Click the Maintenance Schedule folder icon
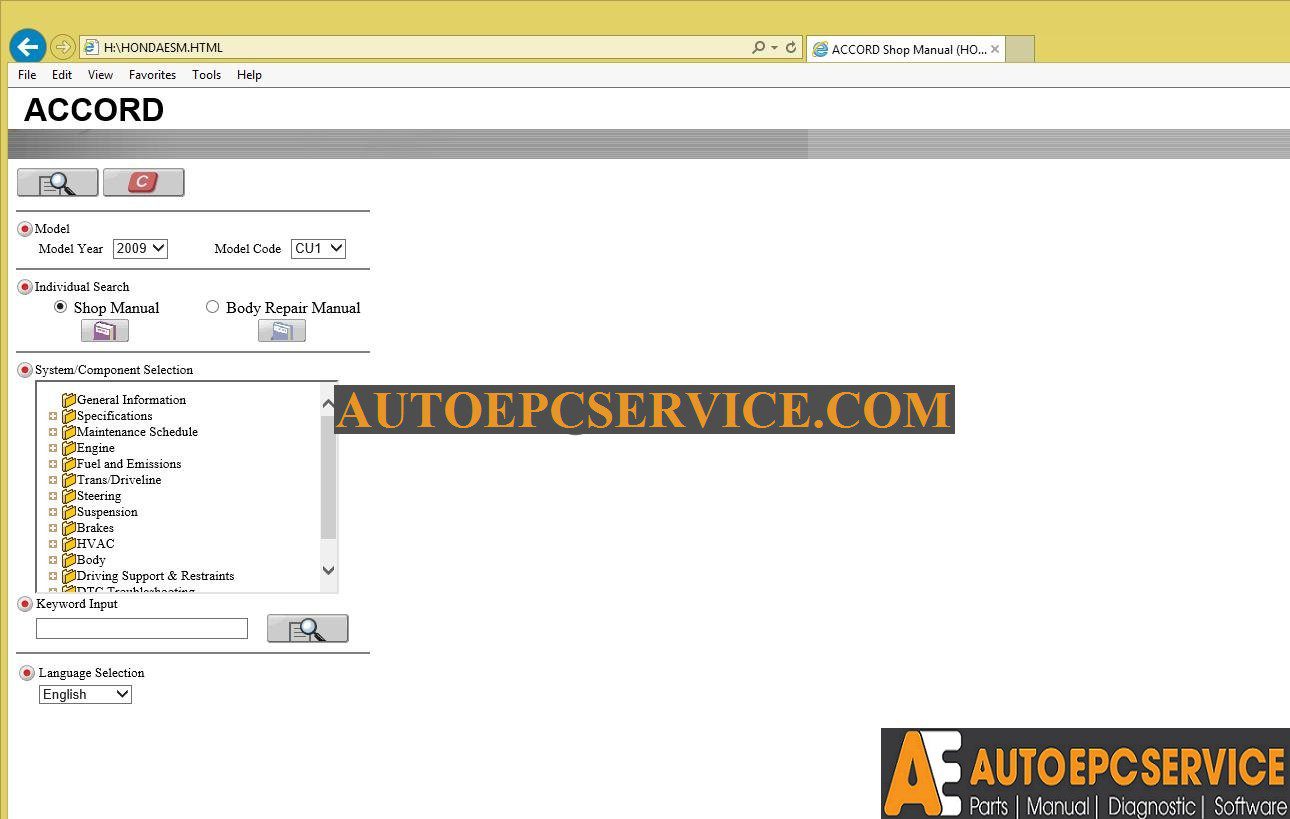Screen dimensions: 1290x819 [69, 432]
